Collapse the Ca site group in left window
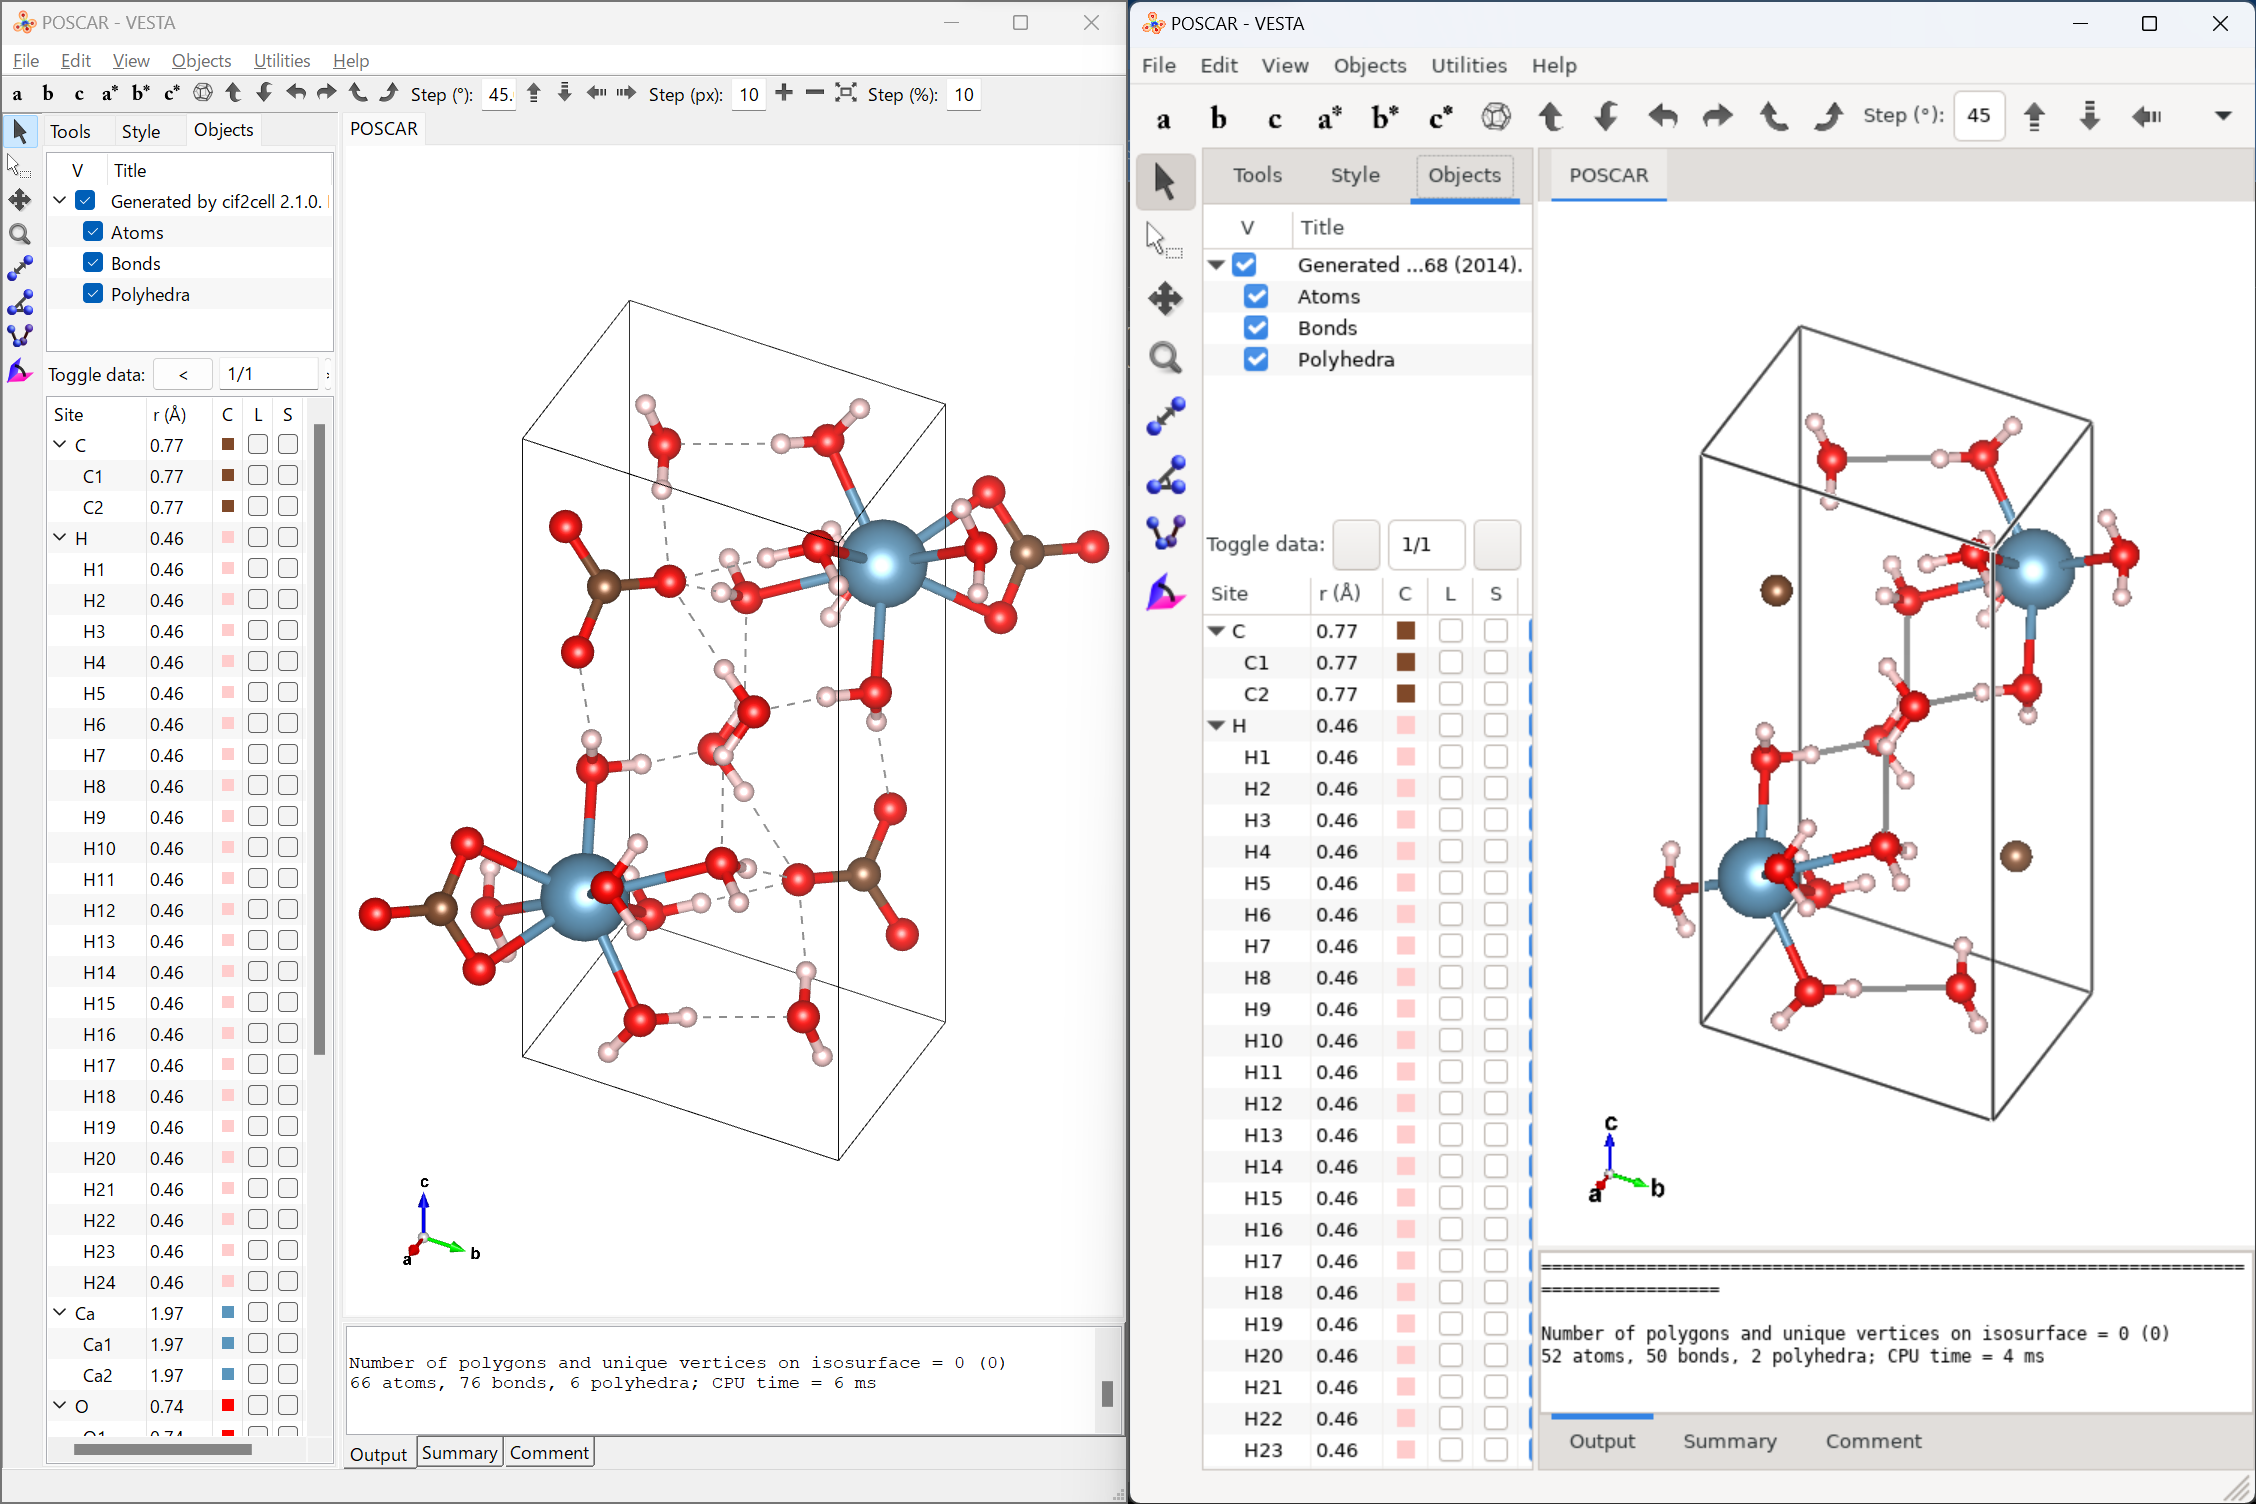The width and height of the screenshot is (2256, 1504). [60, 1313]
